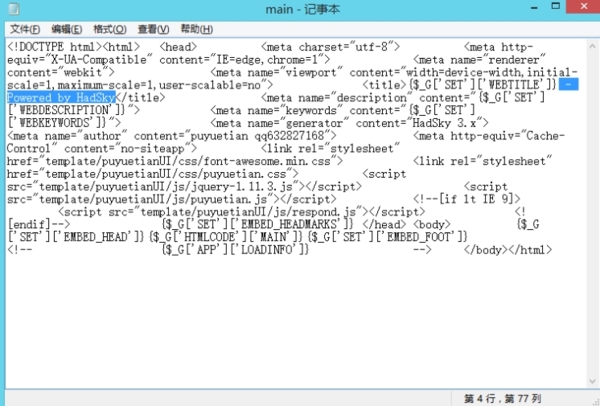This screenshot has height=406, width=600.
Task: Click the Notepad icon in the title bar
Action: (14, 8)
